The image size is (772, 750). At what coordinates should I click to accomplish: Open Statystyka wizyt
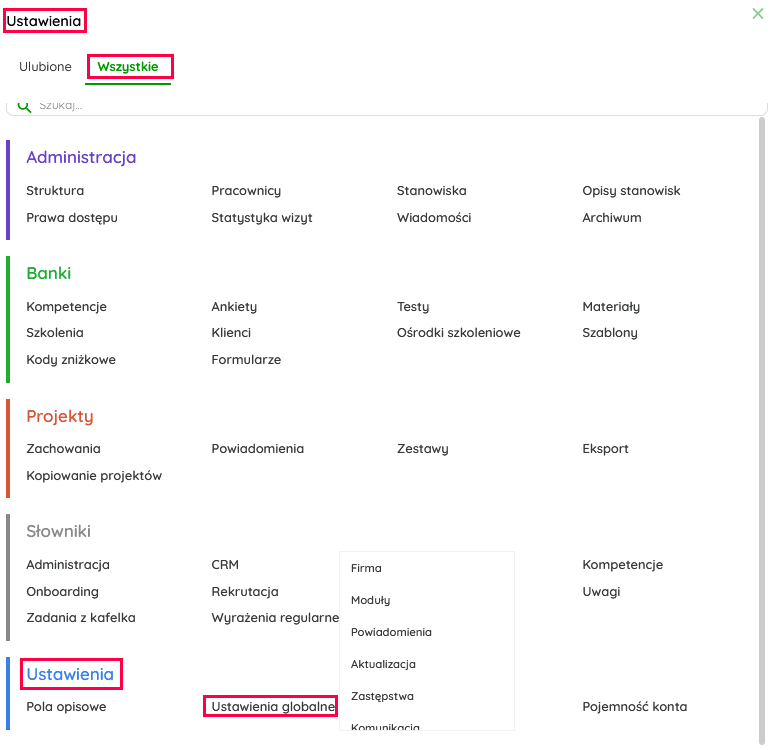click(262, 218)
